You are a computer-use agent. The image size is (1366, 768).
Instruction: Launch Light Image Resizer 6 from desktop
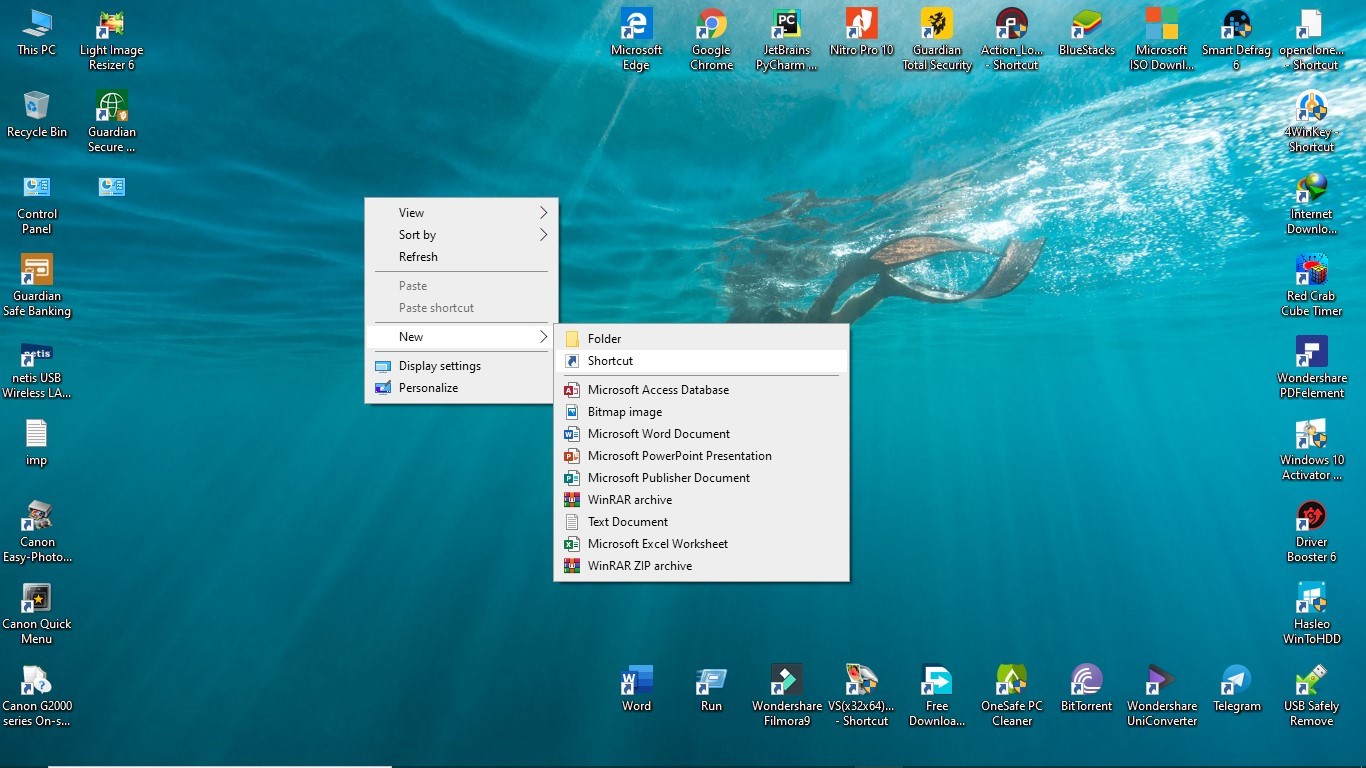click(111, 40)
